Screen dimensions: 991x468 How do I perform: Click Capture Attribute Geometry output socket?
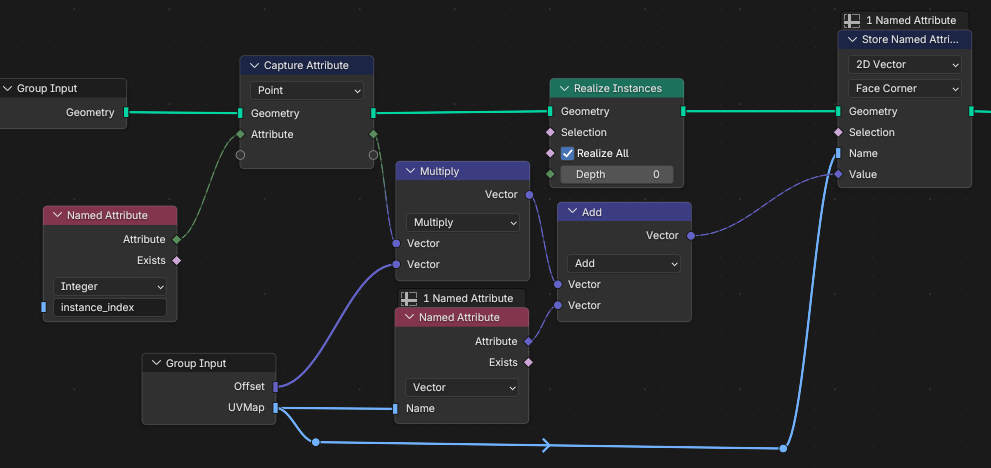click(x=374, y=113)
